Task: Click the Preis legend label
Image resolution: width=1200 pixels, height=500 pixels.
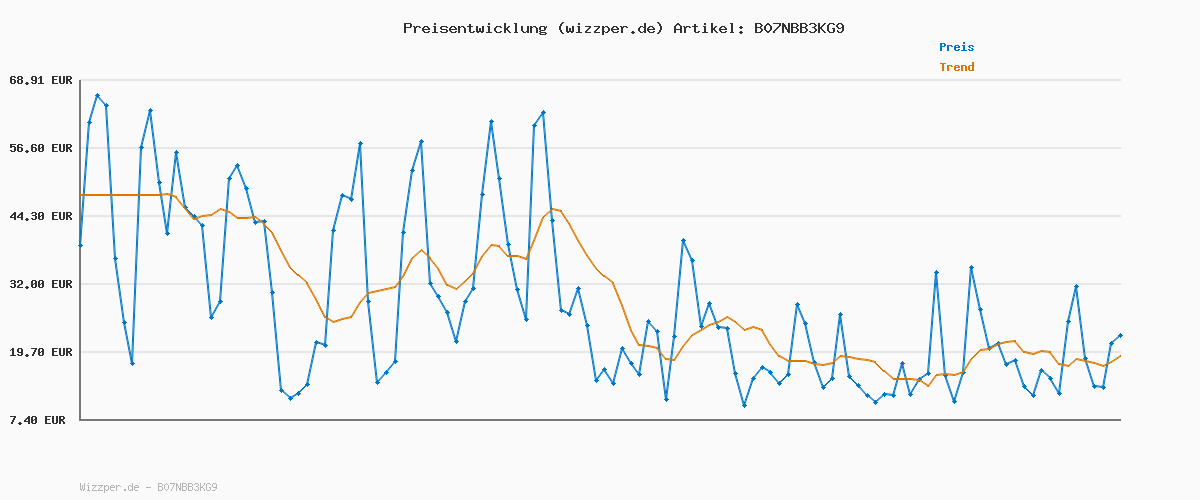Action: click(x=956, y=47)
